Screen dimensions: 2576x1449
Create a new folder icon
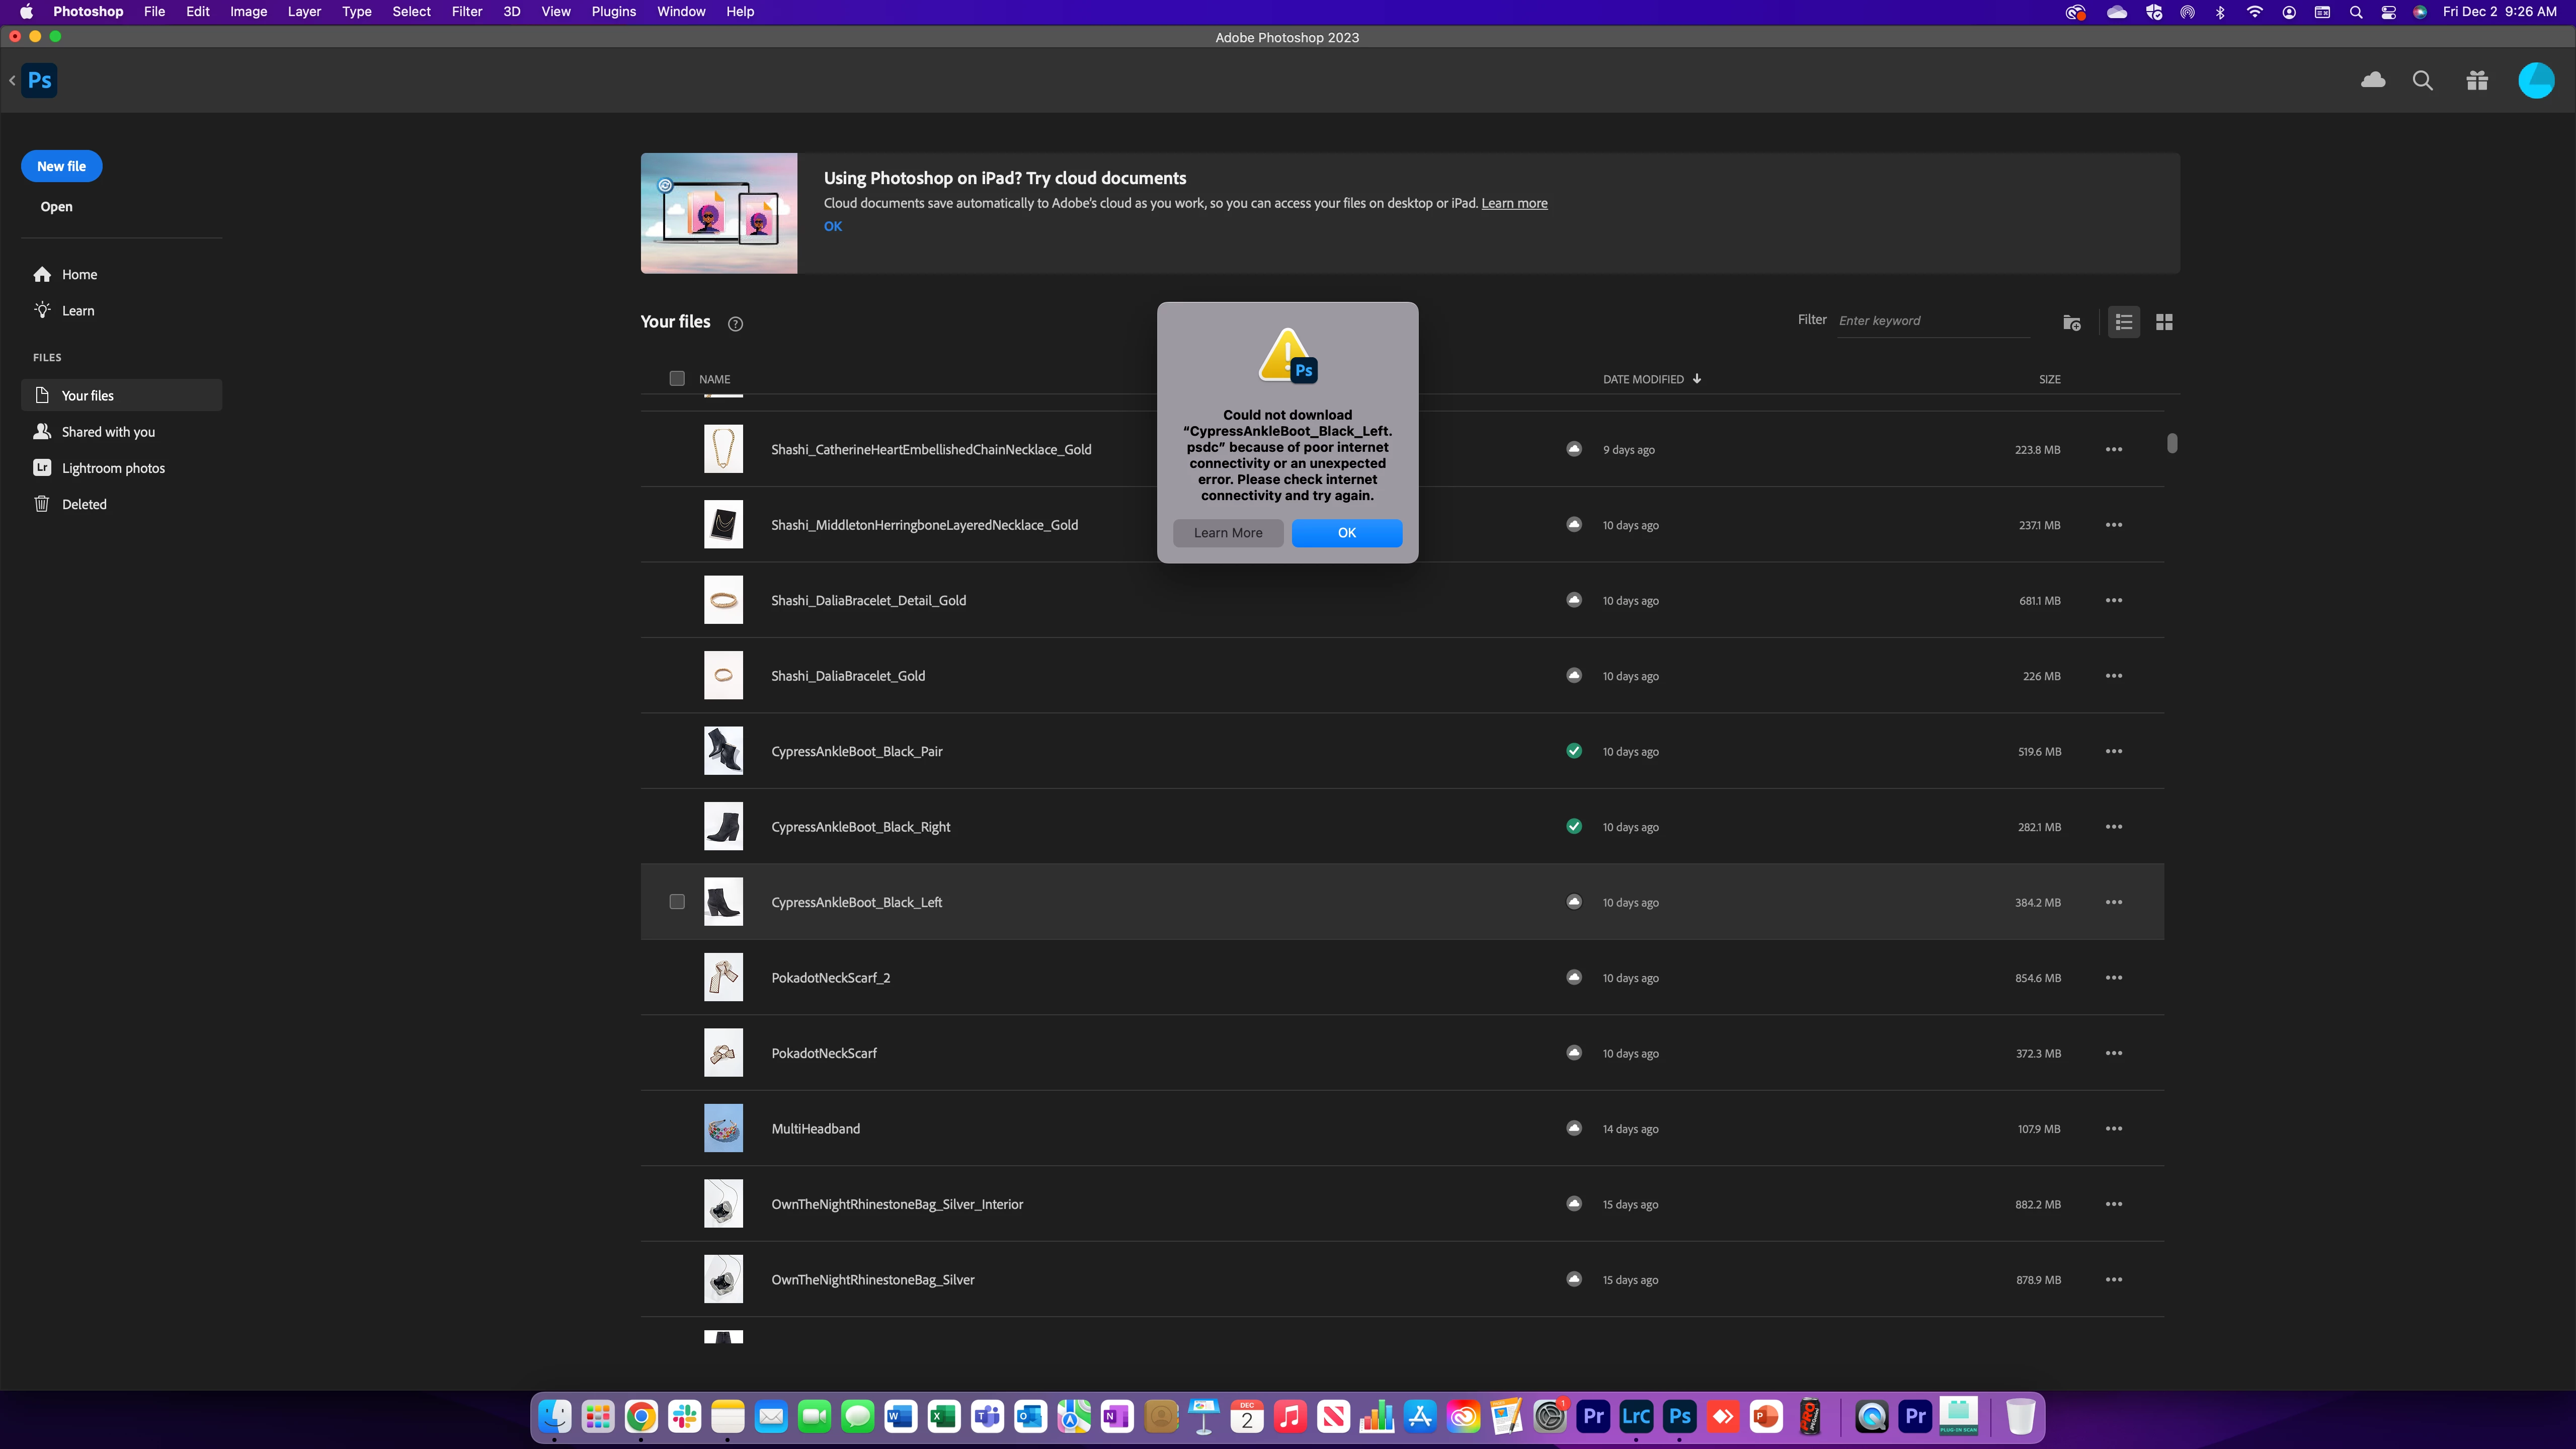point(2072,322)
